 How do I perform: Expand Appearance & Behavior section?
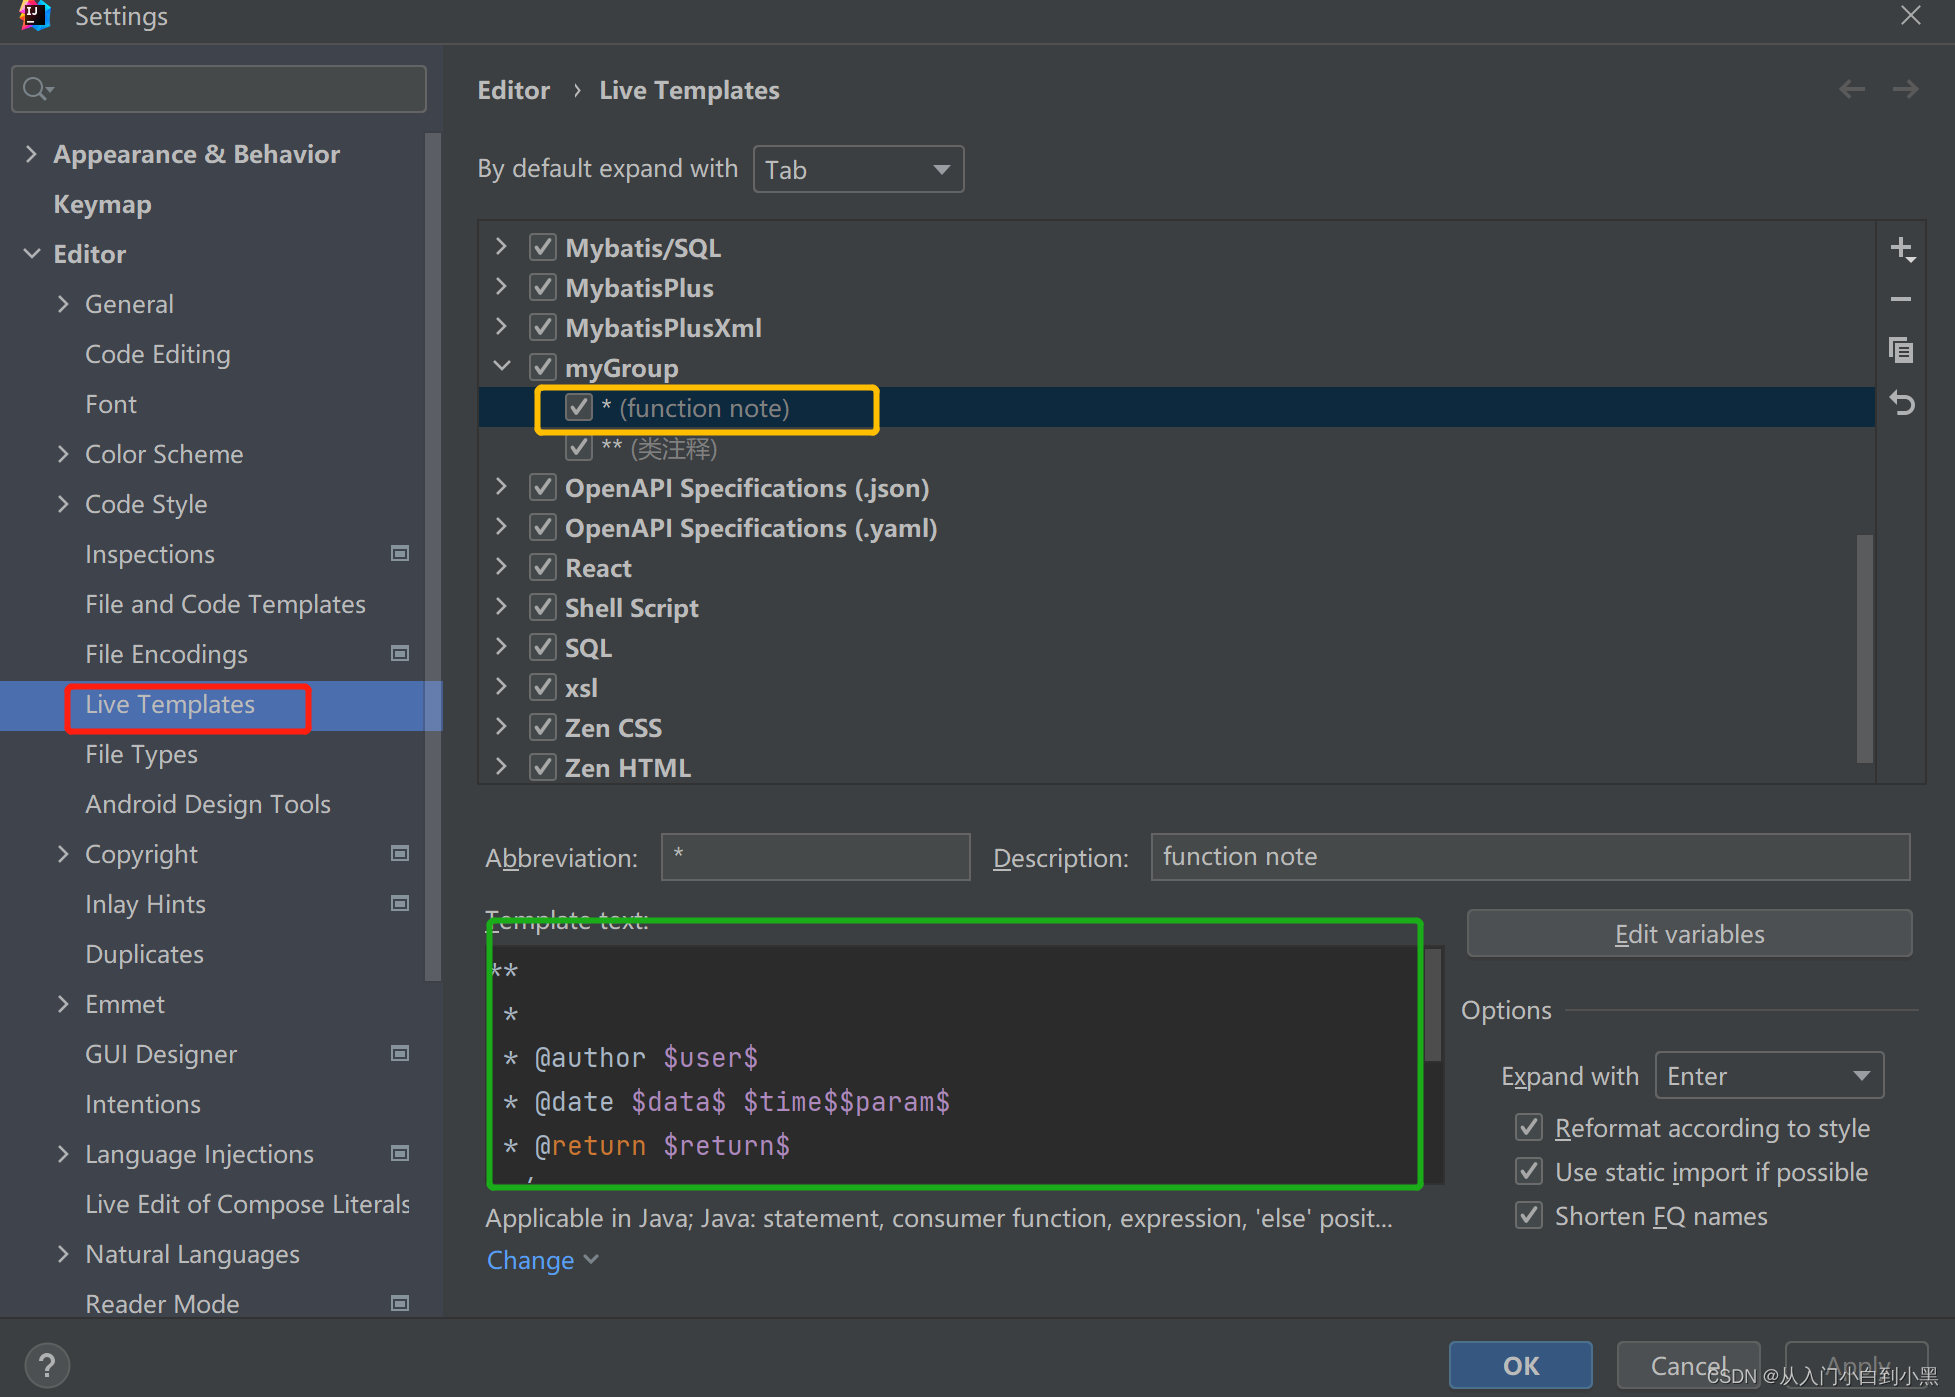click(x=31, y=154)
